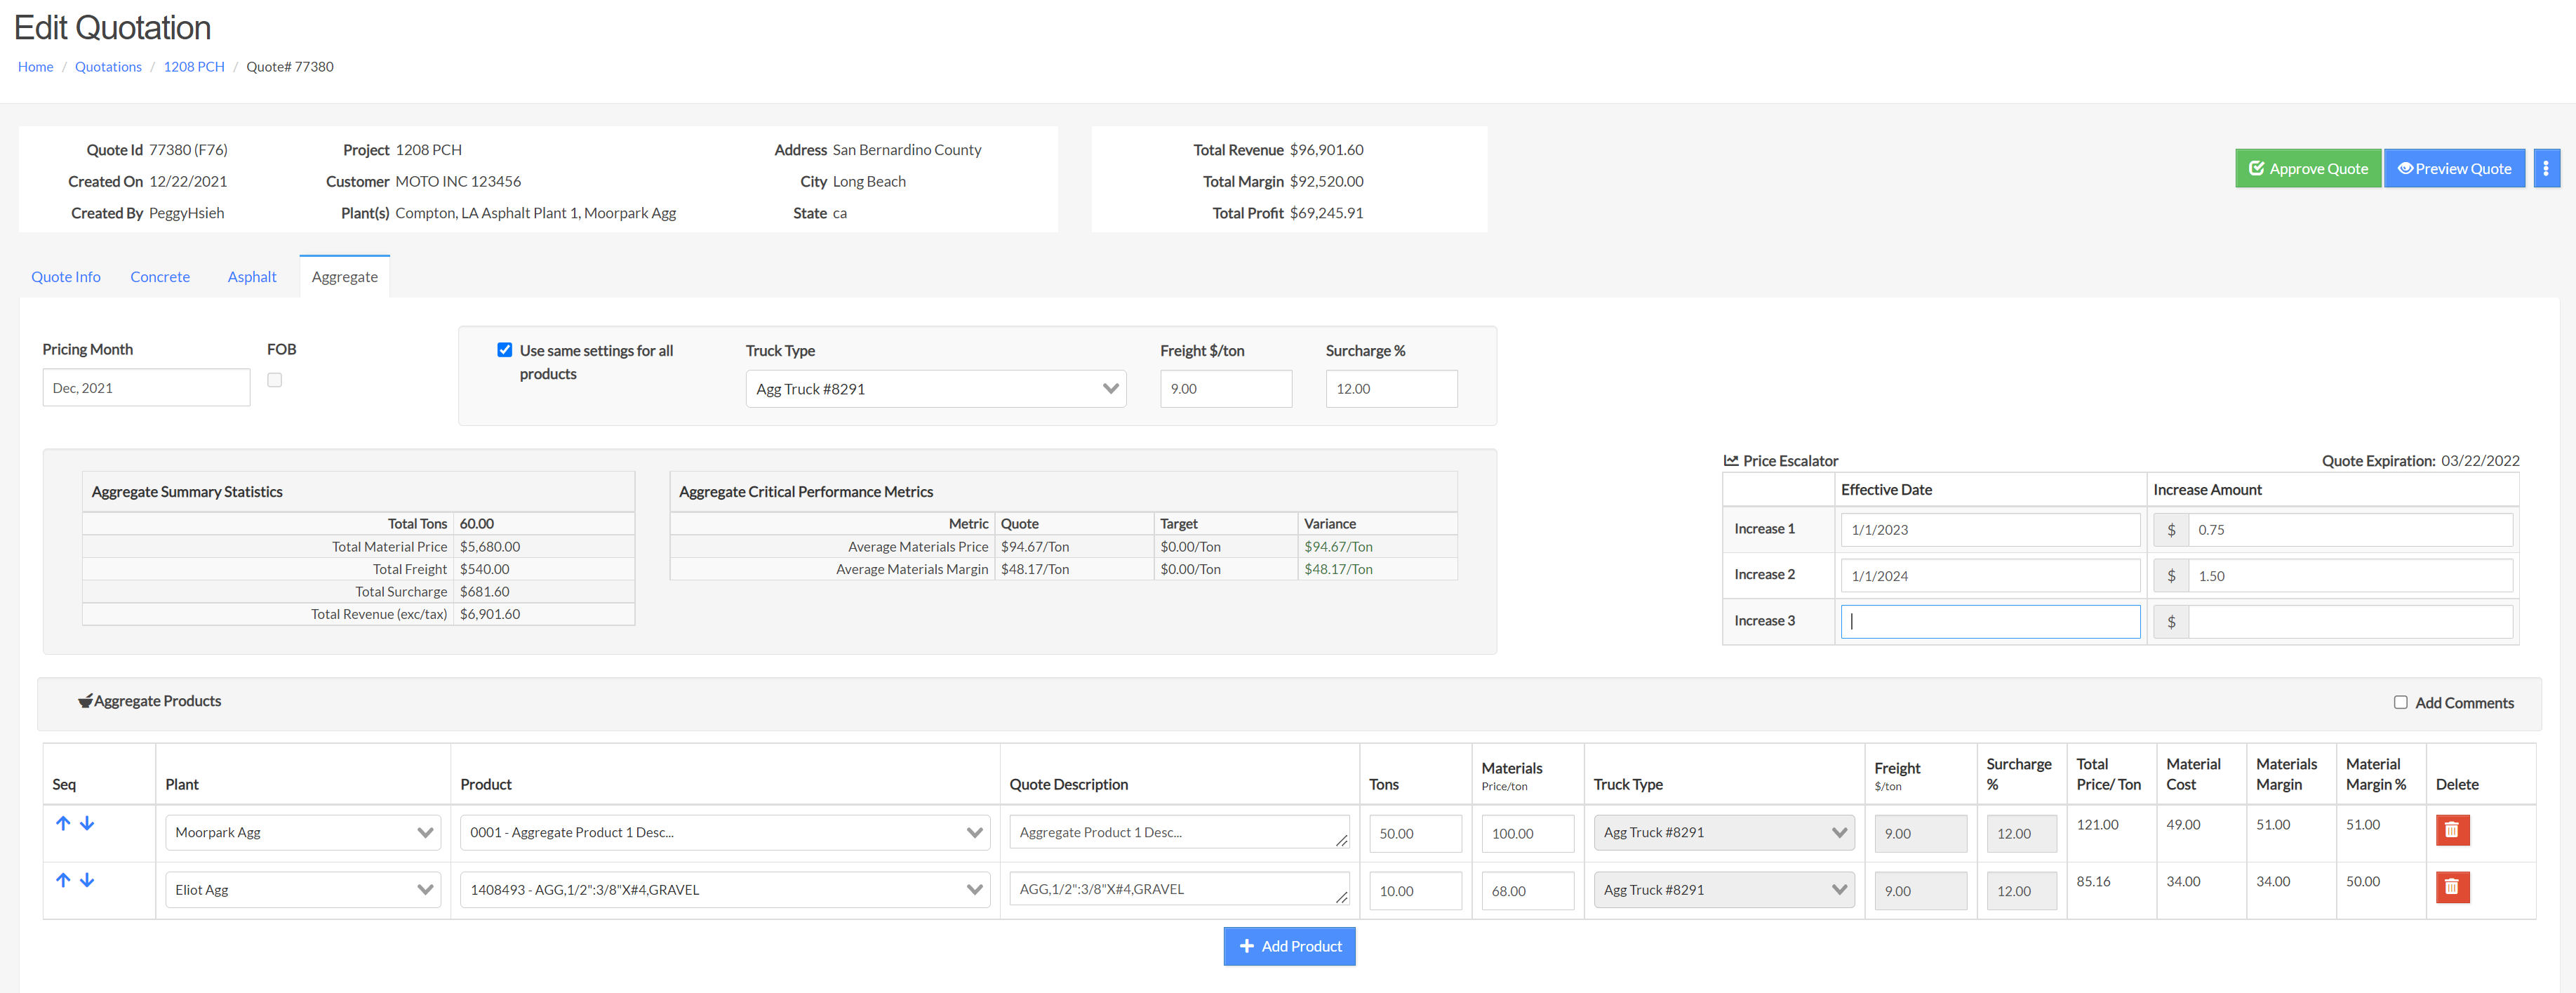Viewport: 2576px width, 993px height.
Task: Open the three-dot more options menu
Action: (x=2545, y=168)
